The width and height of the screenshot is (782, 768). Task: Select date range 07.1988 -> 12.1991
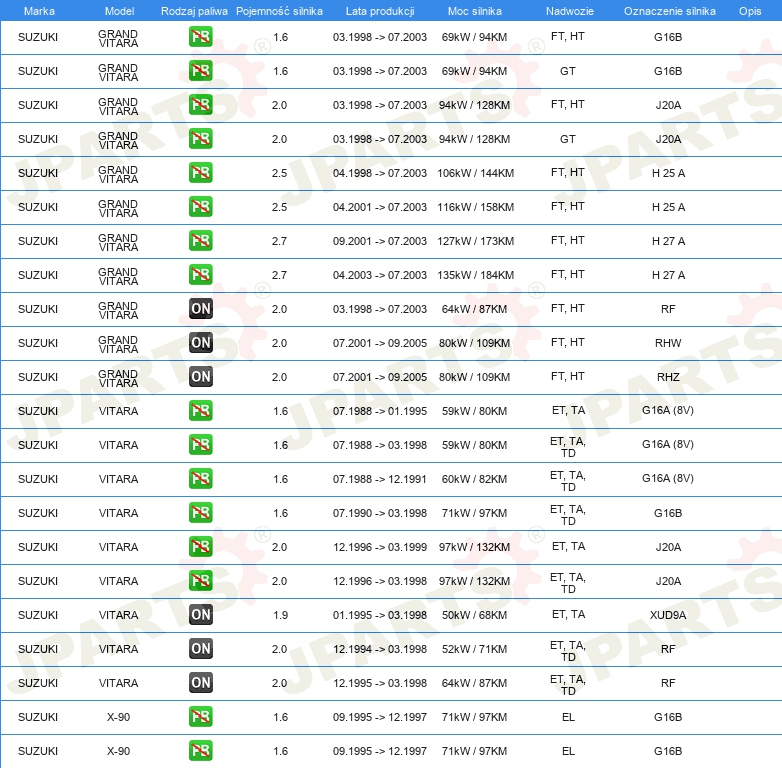(x=380, y=479)
